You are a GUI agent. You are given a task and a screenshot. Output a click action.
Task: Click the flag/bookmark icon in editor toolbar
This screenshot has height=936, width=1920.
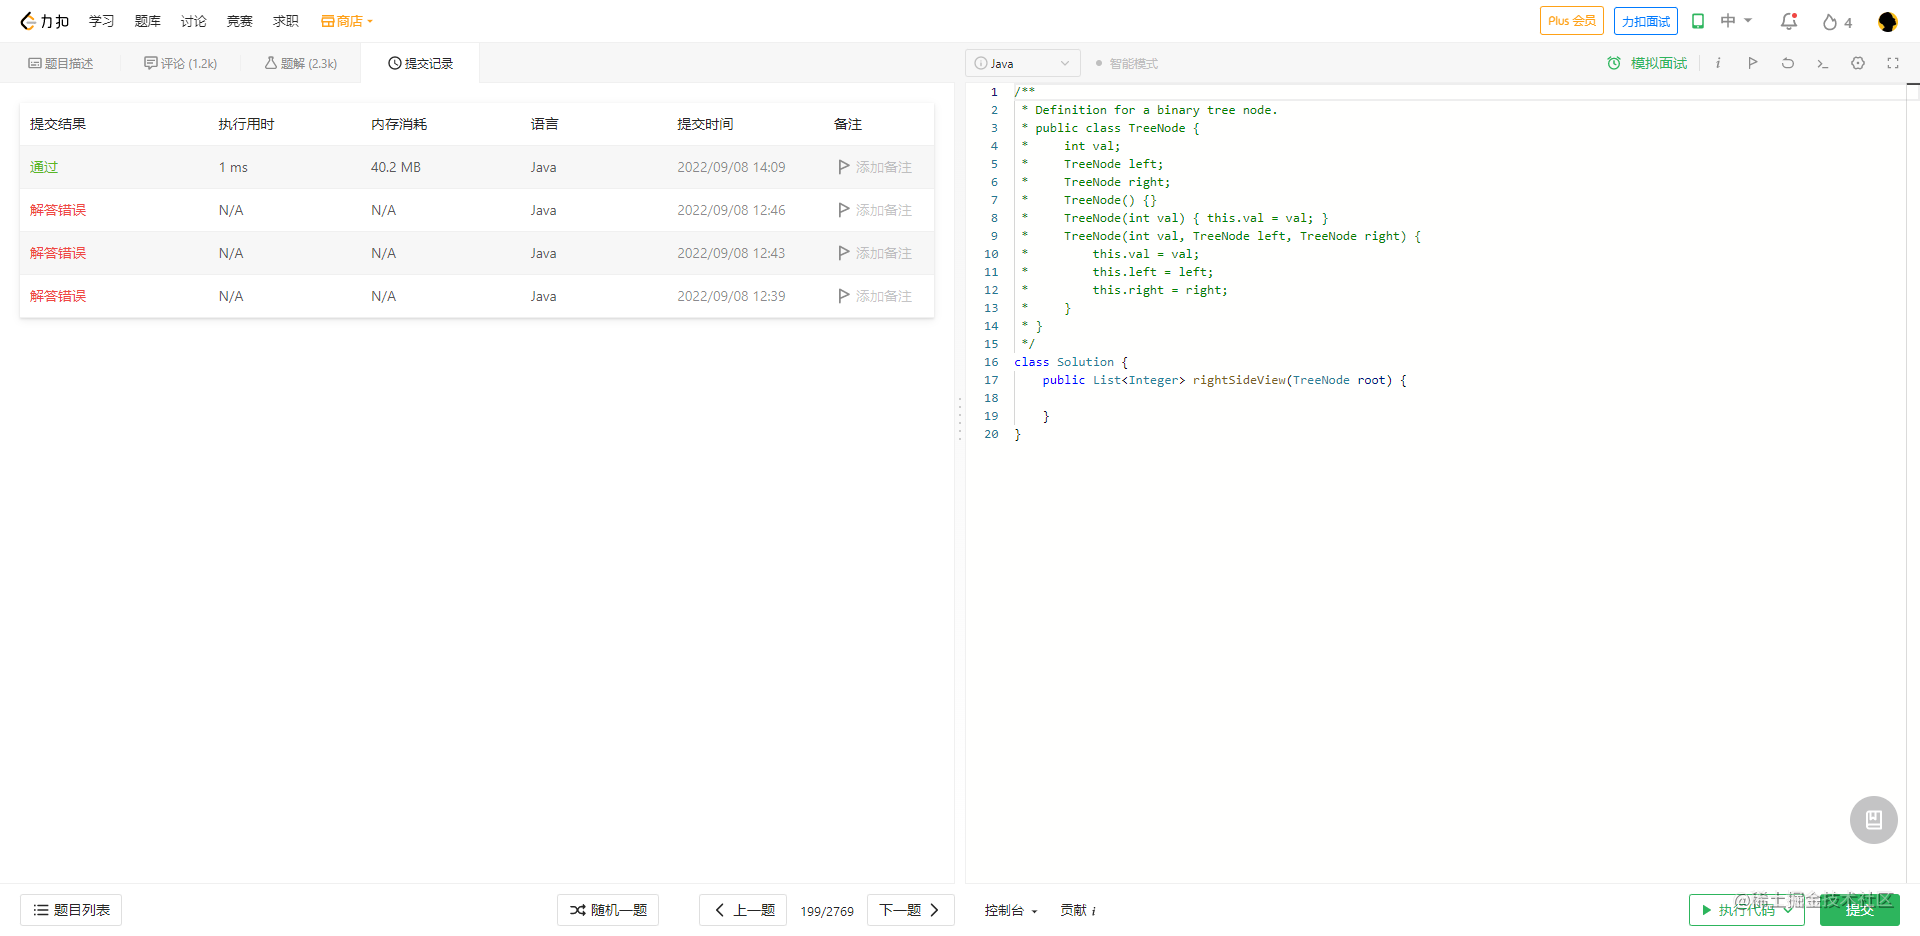point(1753,63)
